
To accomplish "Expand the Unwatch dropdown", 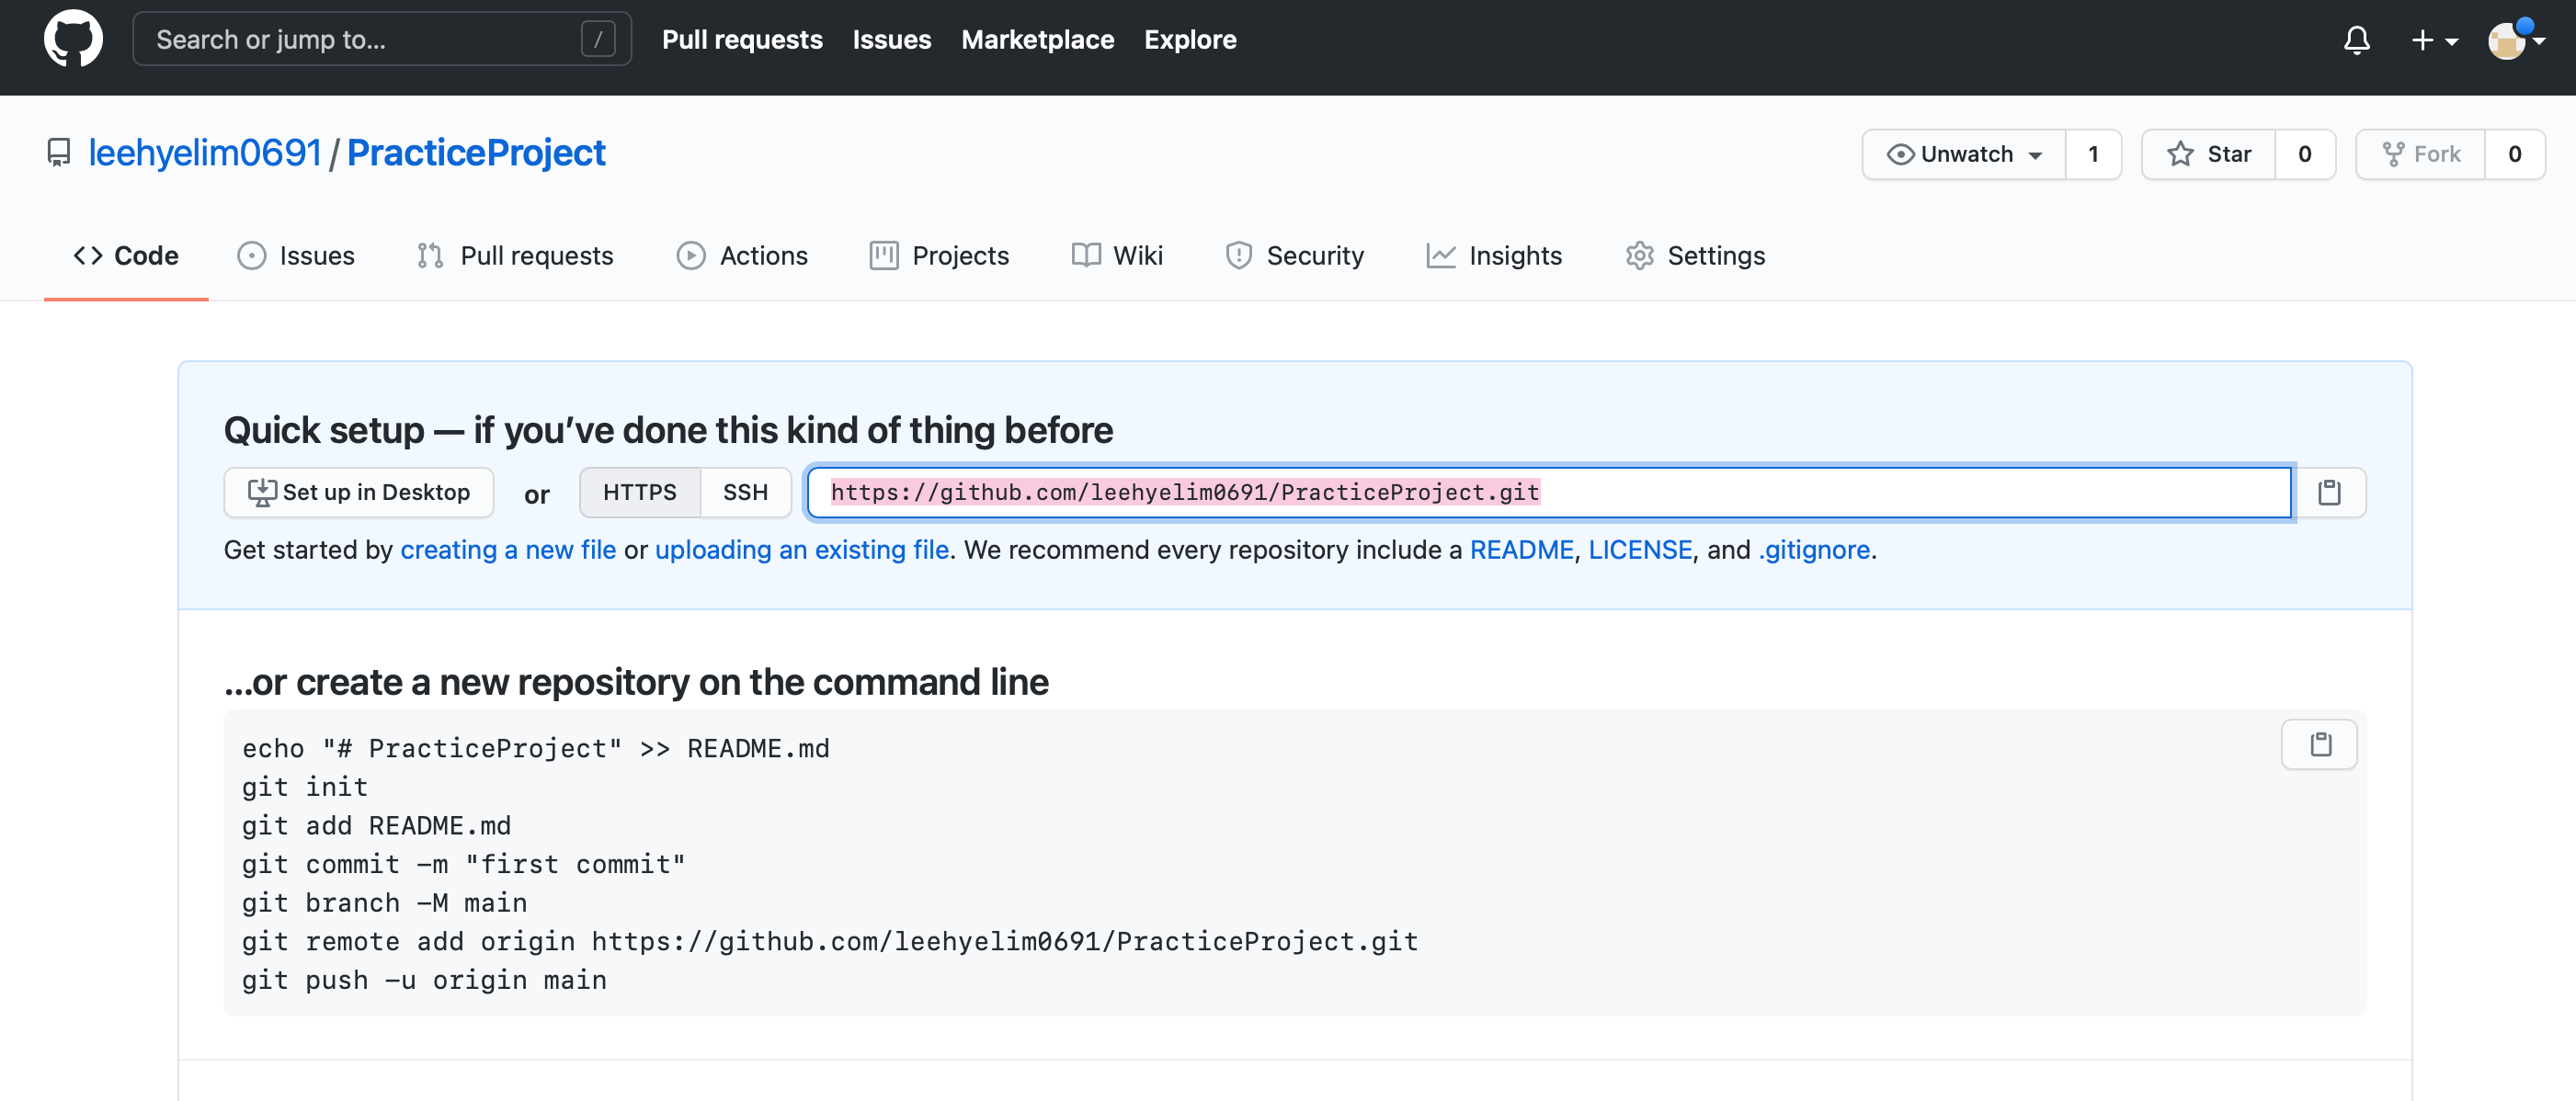I will click(x=1963, y=154).
